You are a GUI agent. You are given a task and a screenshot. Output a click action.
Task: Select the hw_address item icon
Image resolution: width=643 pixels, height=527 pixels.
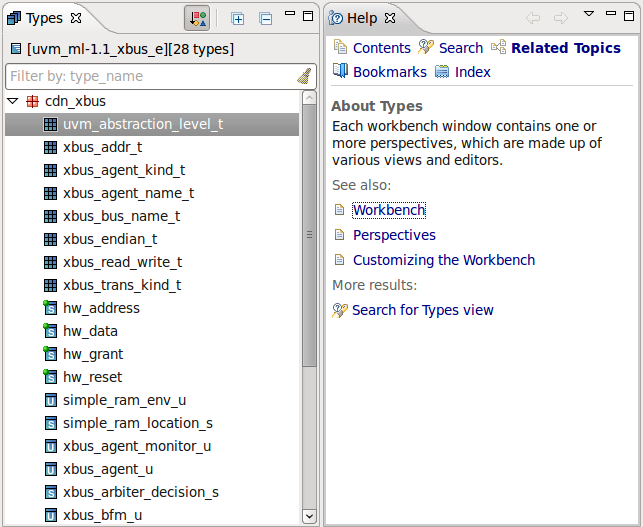50,308
